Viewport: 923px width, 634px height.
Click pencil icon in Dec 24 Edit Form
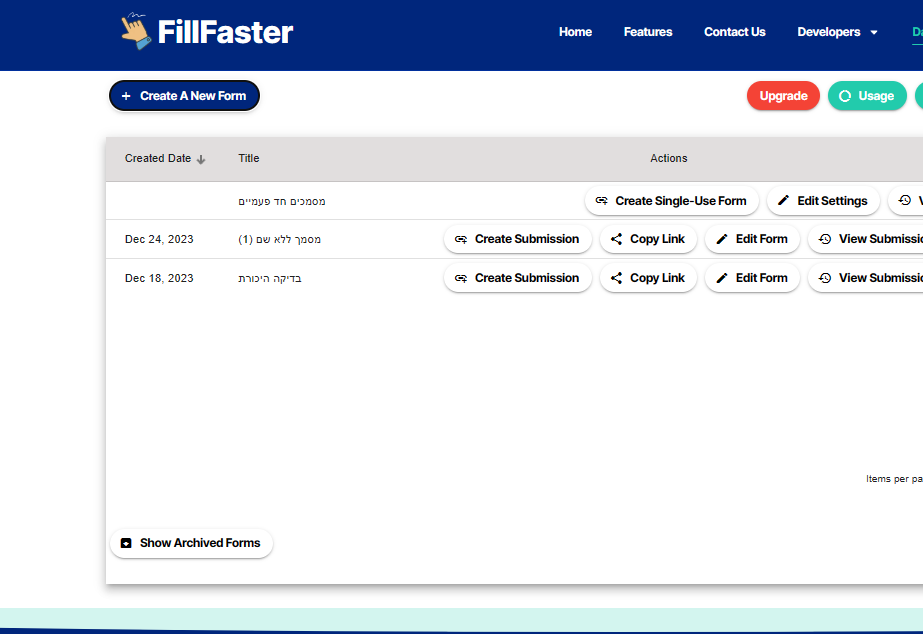722,239
